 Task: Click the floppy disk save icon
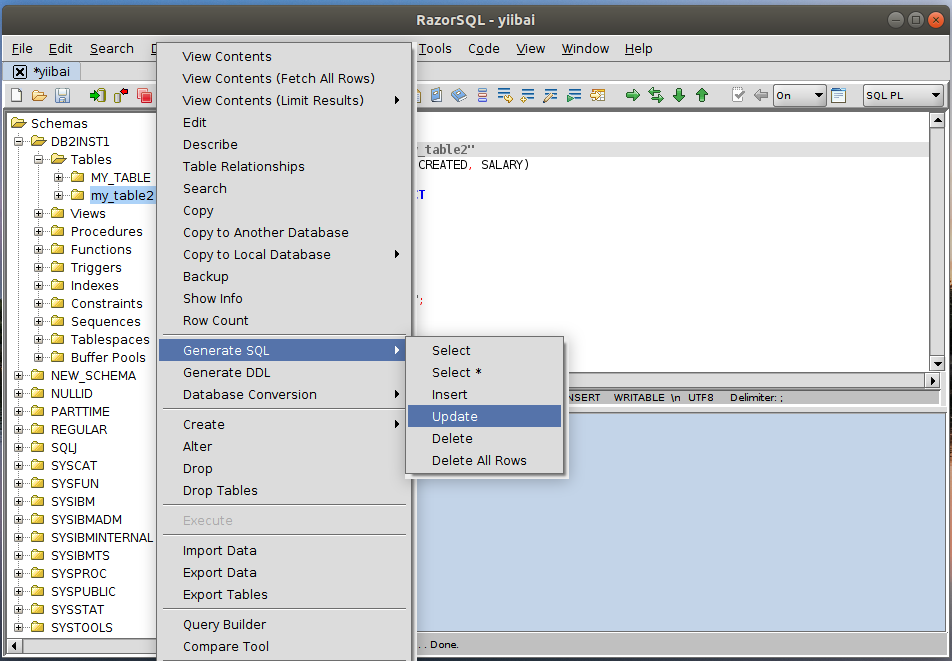pyautogui.click(x=63, y=95)
